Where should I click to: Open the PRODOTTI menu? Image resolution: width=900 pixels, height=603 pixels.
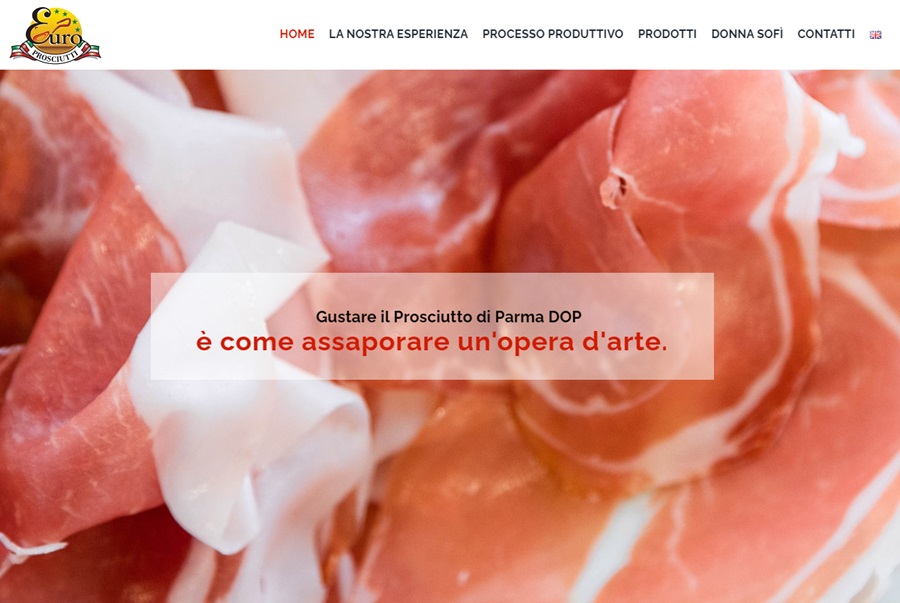pyautogui.click(x=667, y=34)
